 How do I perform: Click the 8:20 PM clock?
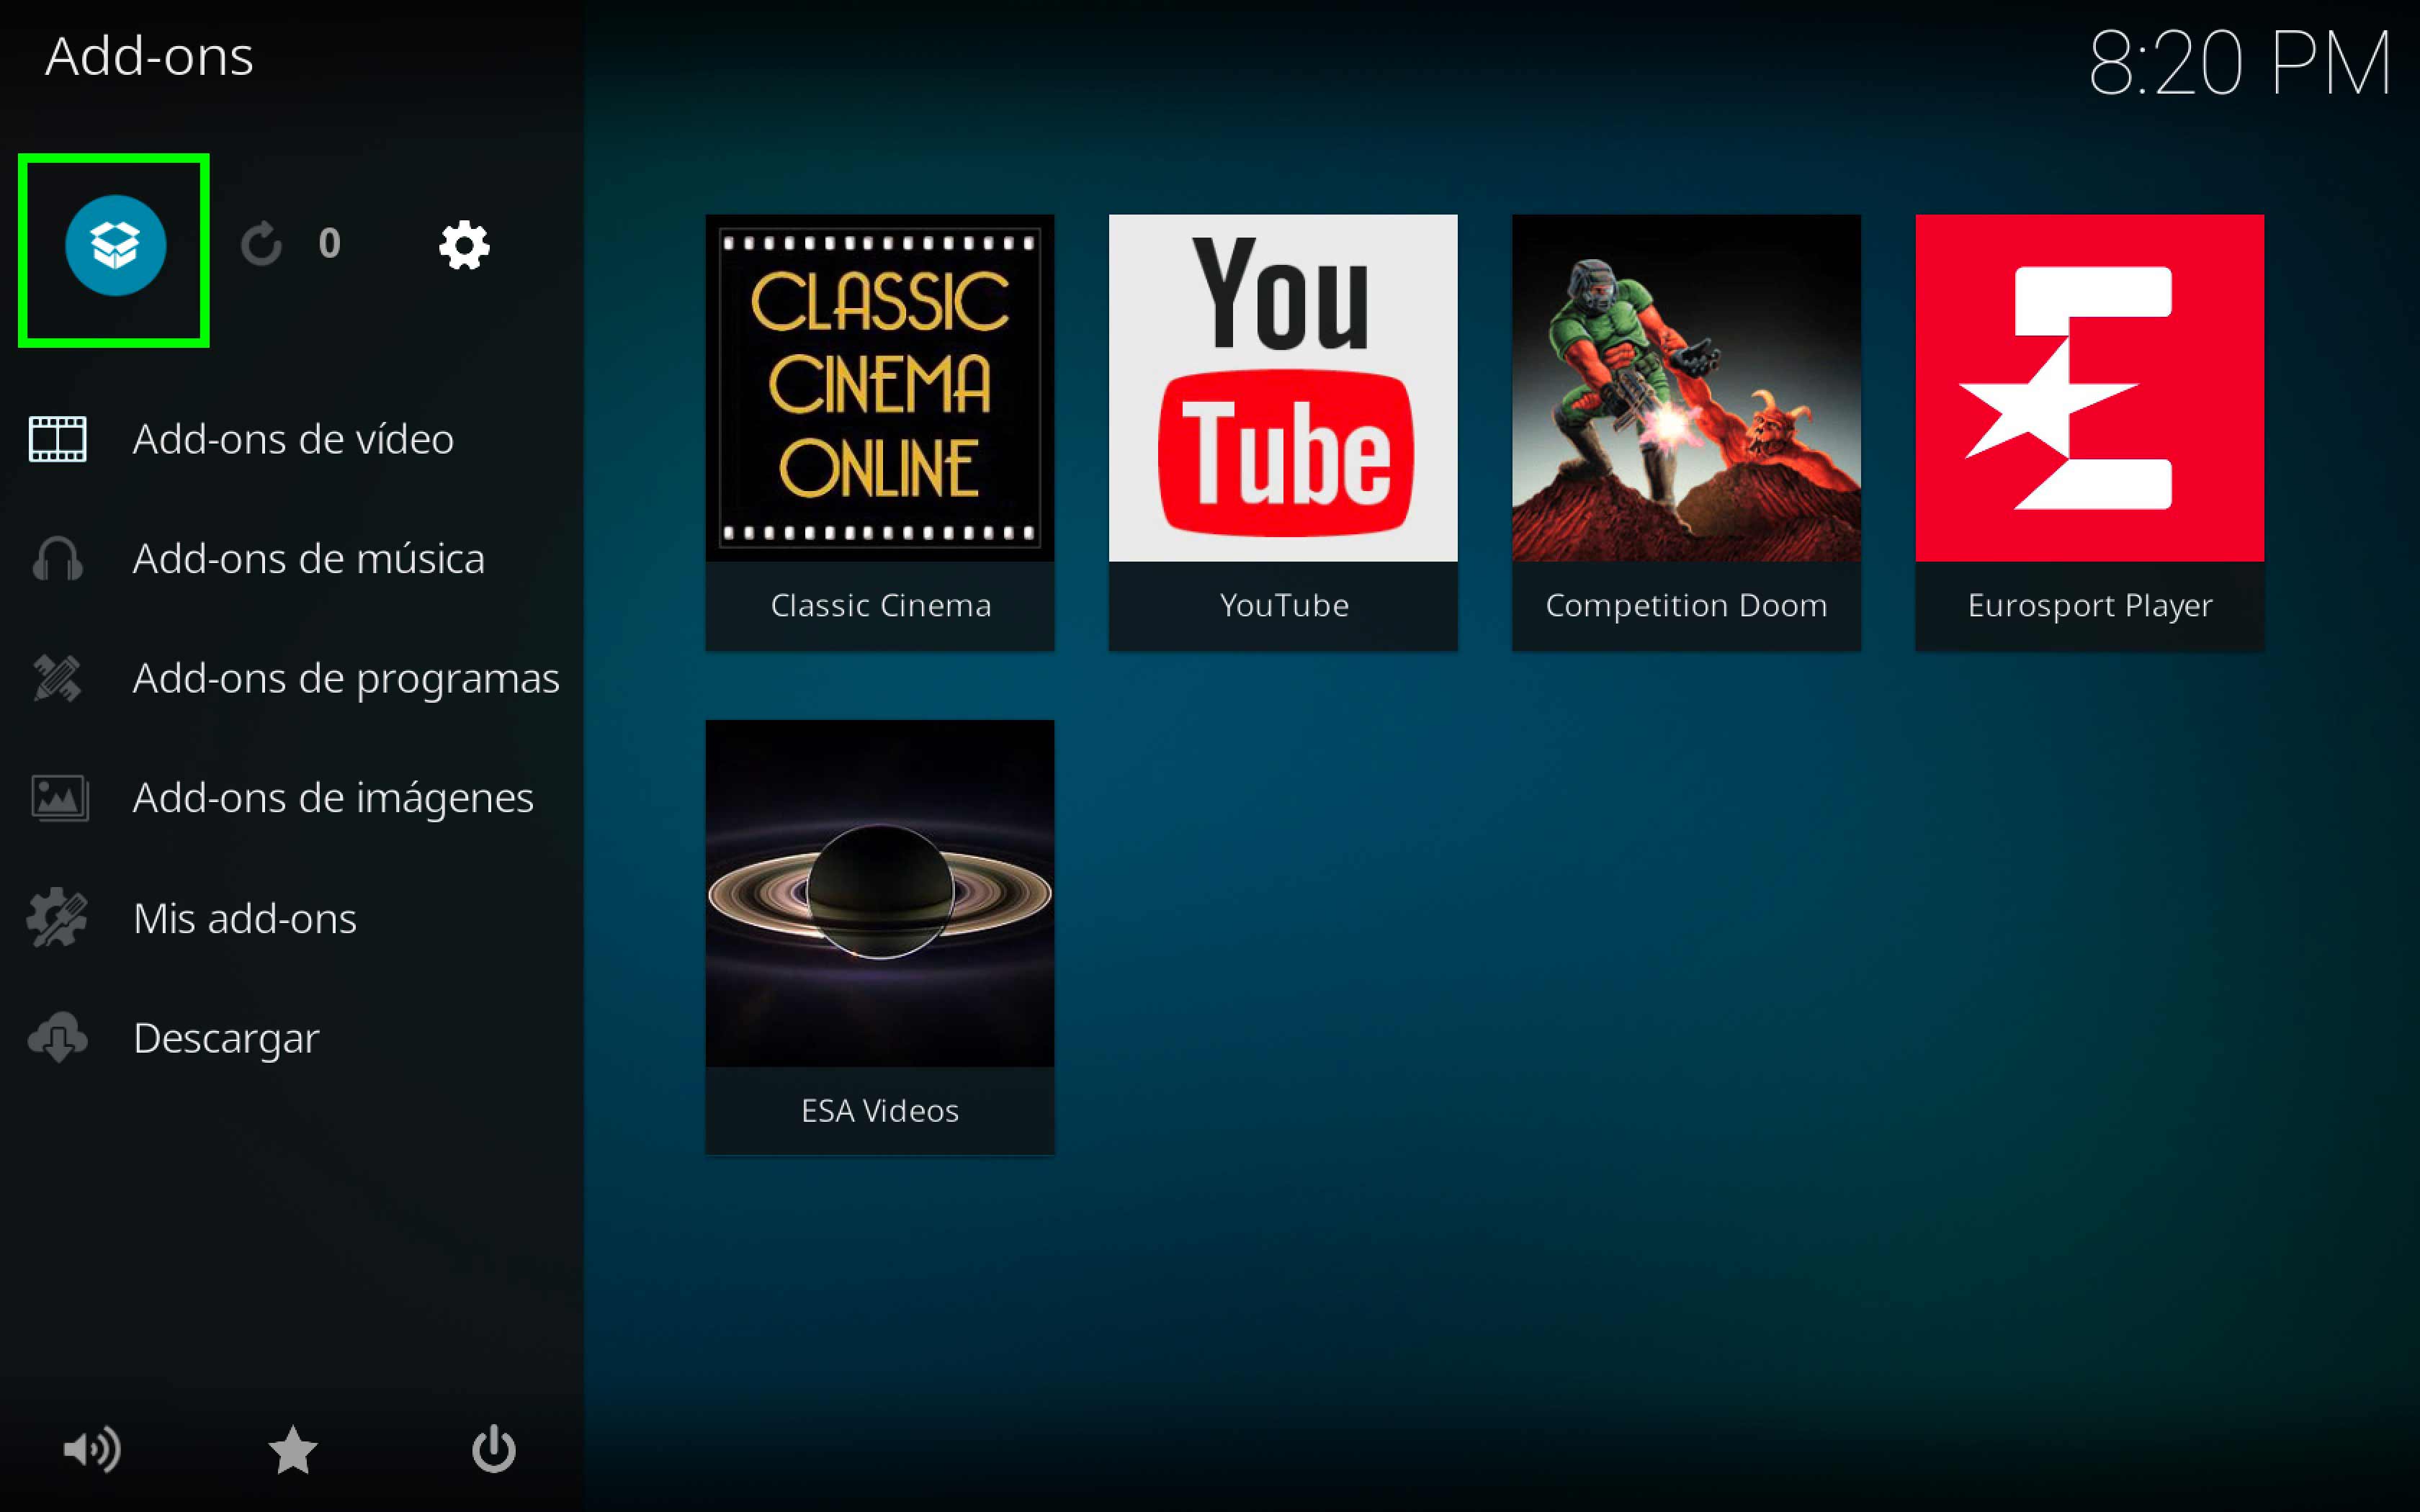click(2240, 64)
